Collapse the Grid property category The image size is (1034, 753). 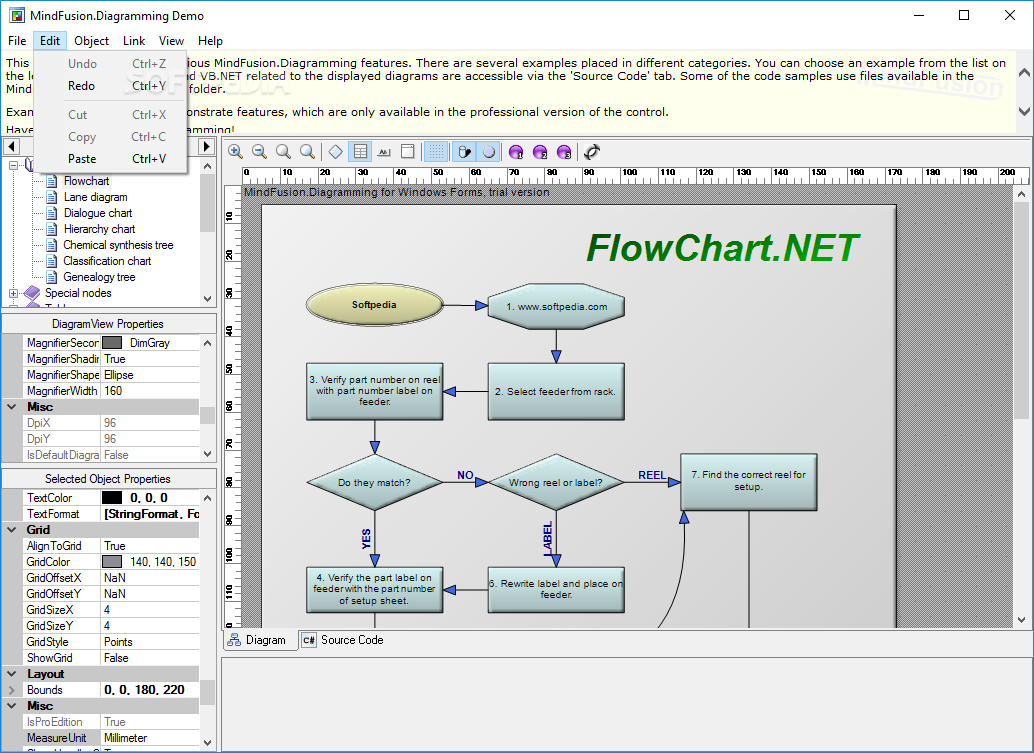pyautogui.click(x=12, y=529)
